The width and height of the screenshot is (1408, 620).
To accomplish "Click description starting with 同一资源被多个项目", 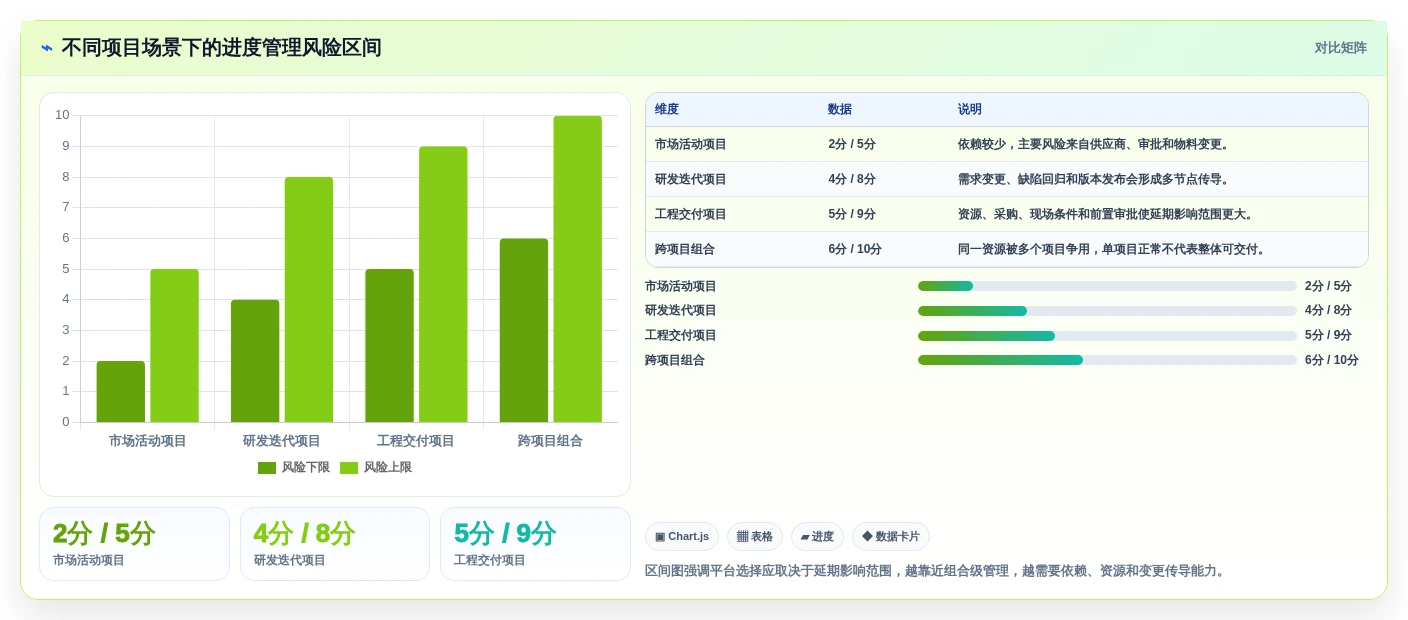I will (1114, 249).
